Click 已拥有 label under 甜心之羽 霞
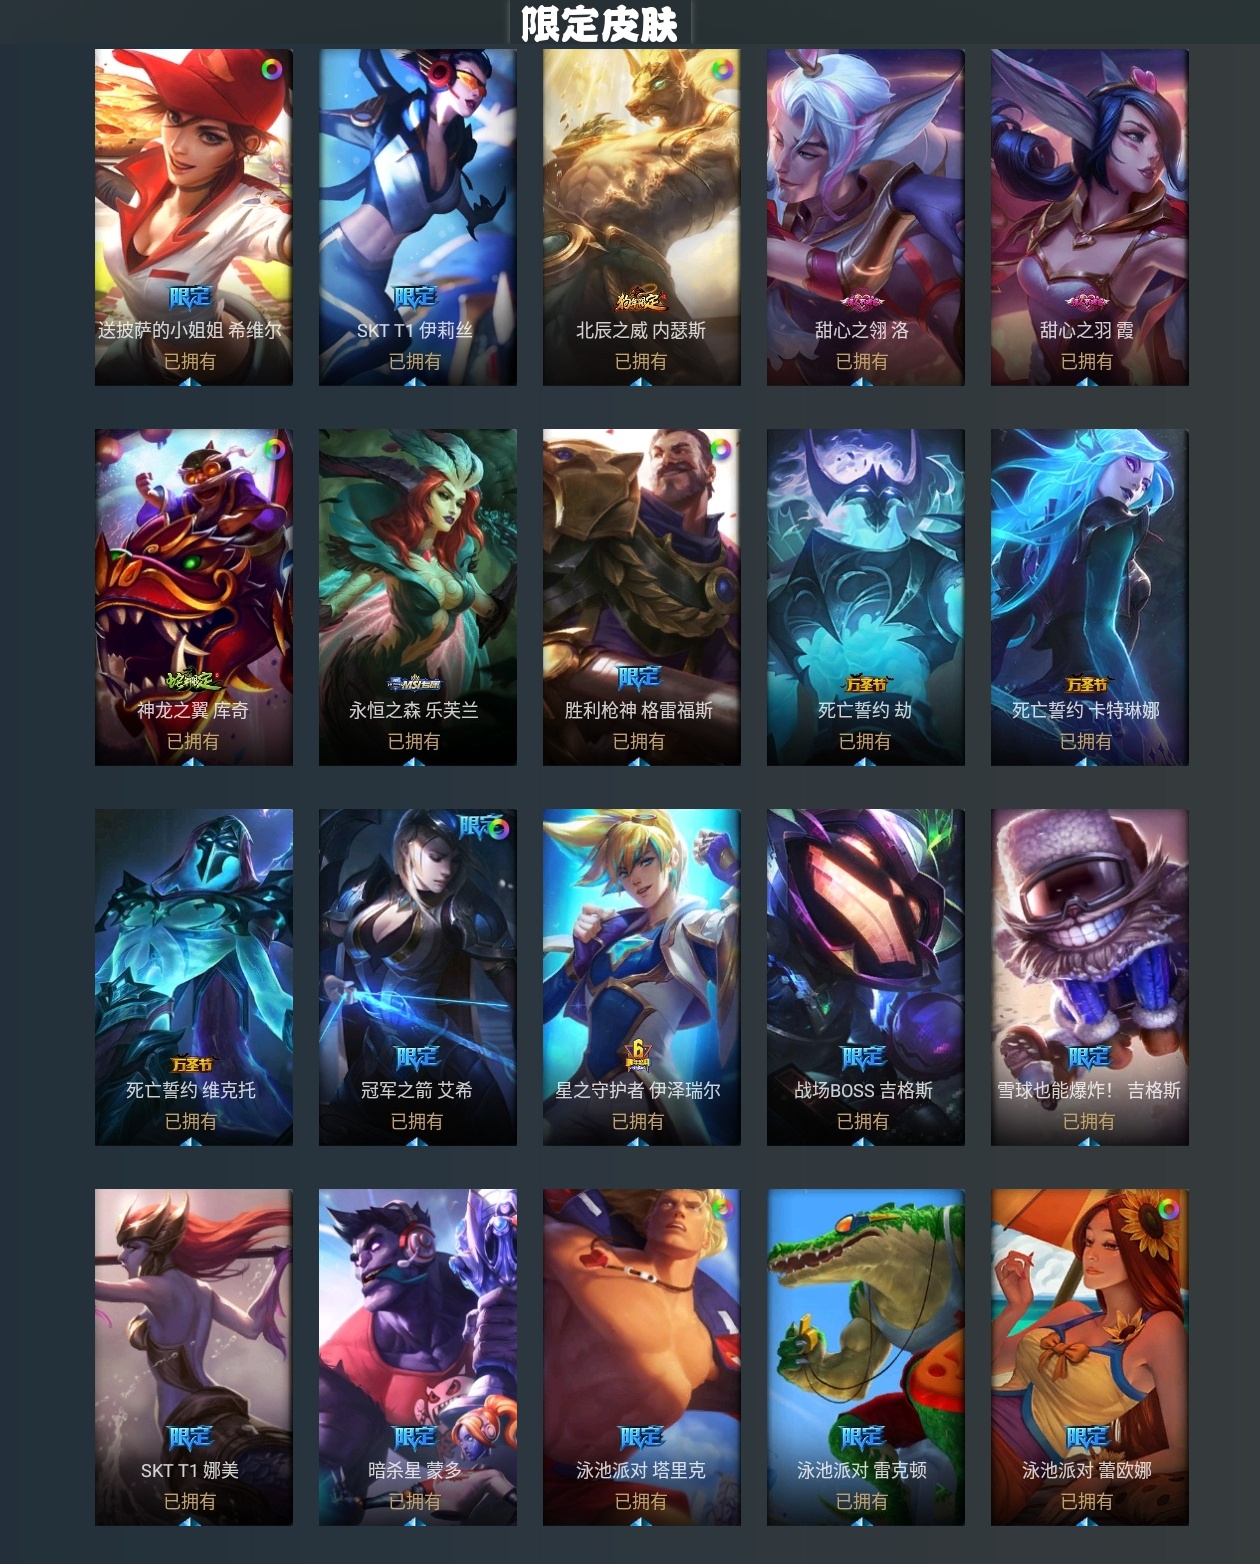This screenshot has width=1260, height=1564. click(x=1087, y=361)
